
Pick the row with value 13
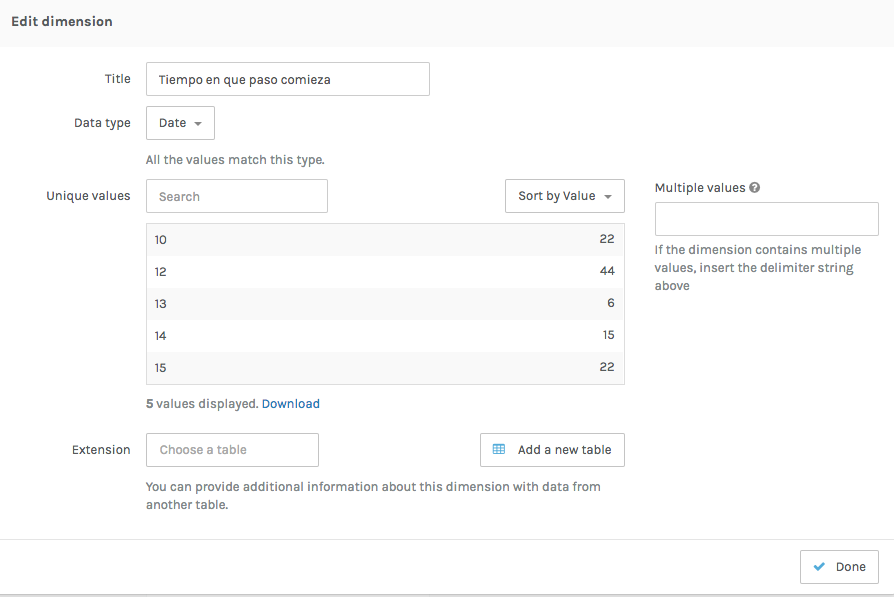pos(385,304)
